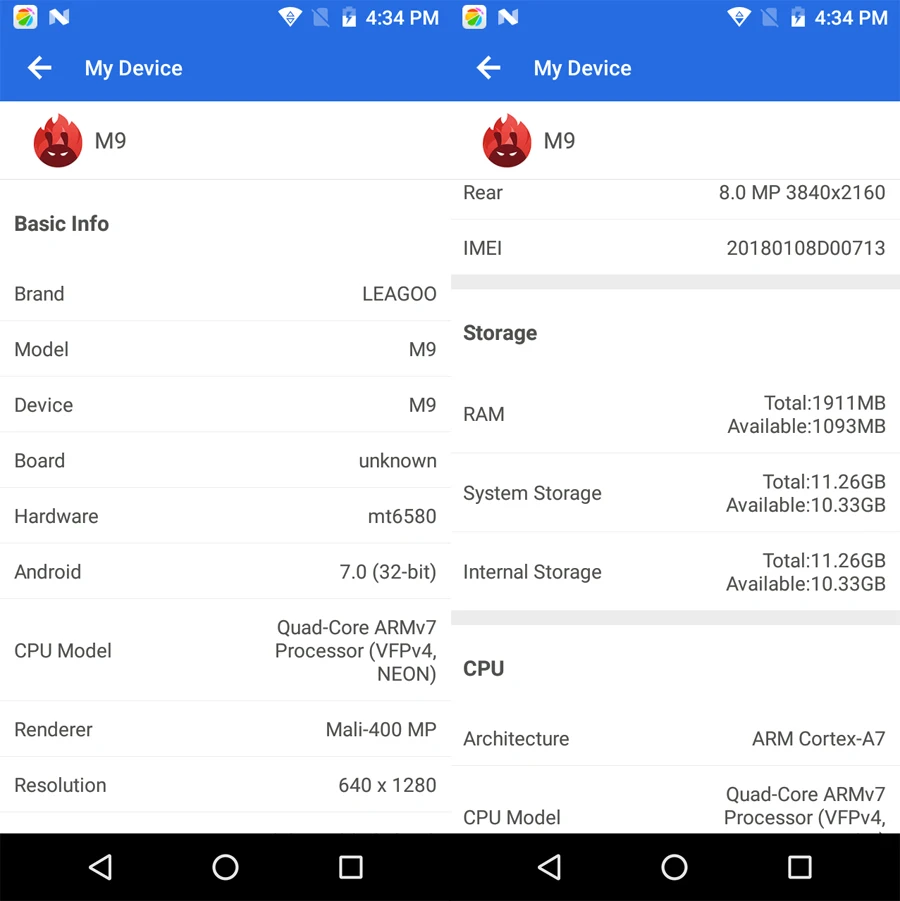Select CPU Model row under Basic Info

(x=225, y=650)
